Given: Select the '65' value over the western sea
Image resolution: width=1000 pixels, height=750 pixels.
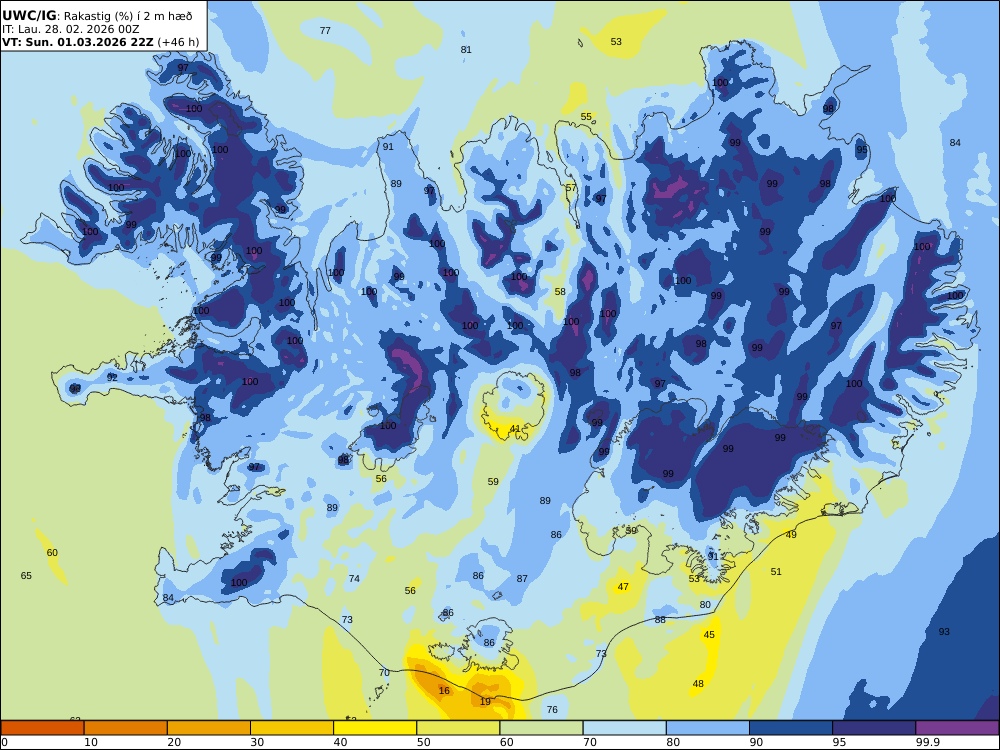Looking at the screenshot, I should pyautogui.click(x=26, y=575).
